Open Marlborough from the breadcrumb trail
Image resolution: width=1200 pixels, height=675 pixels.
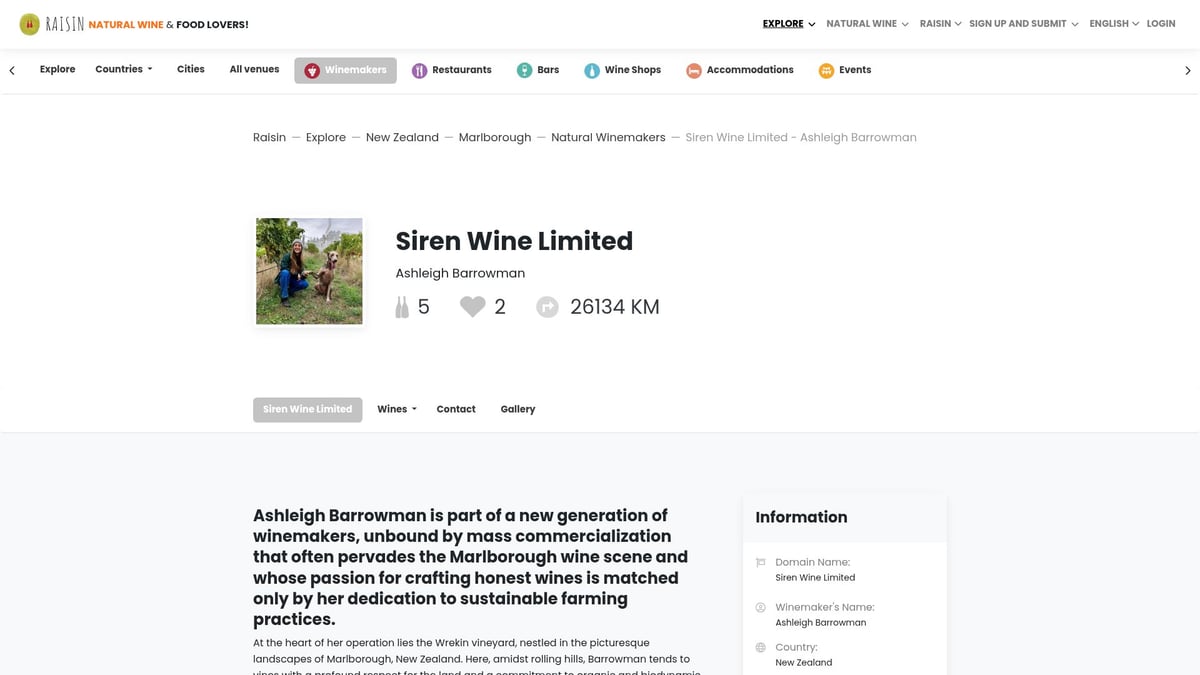(494, 137)
